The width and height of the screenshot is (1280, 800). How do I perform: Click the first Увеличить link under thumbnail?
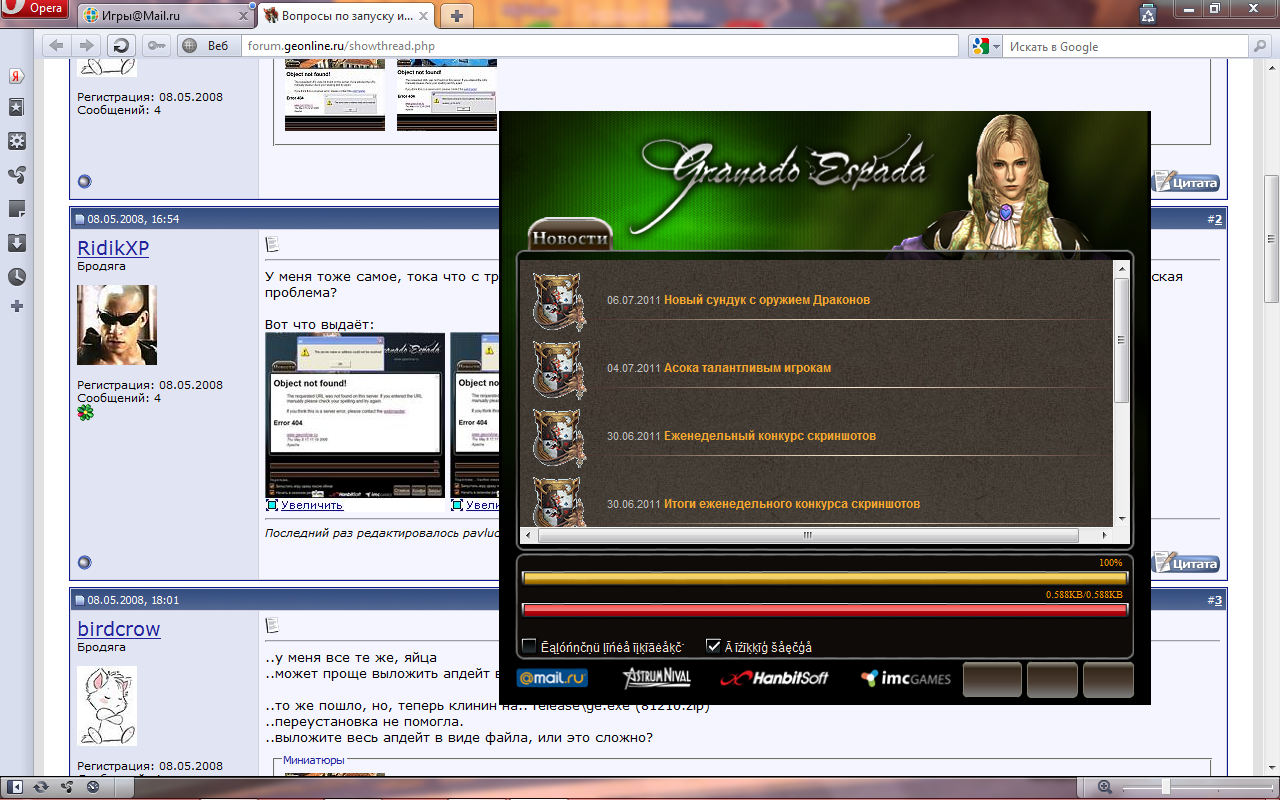[x=312, y=505]
